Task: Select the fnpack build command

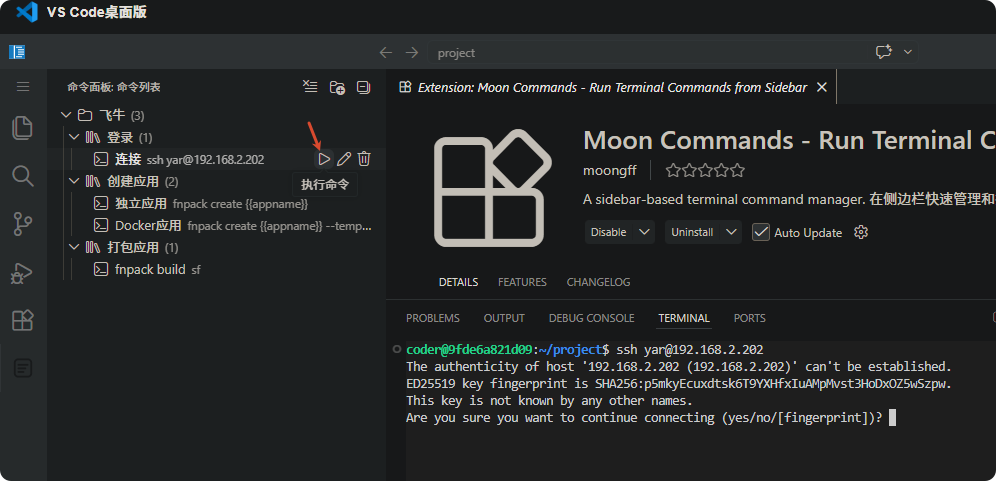Action: 216,269
